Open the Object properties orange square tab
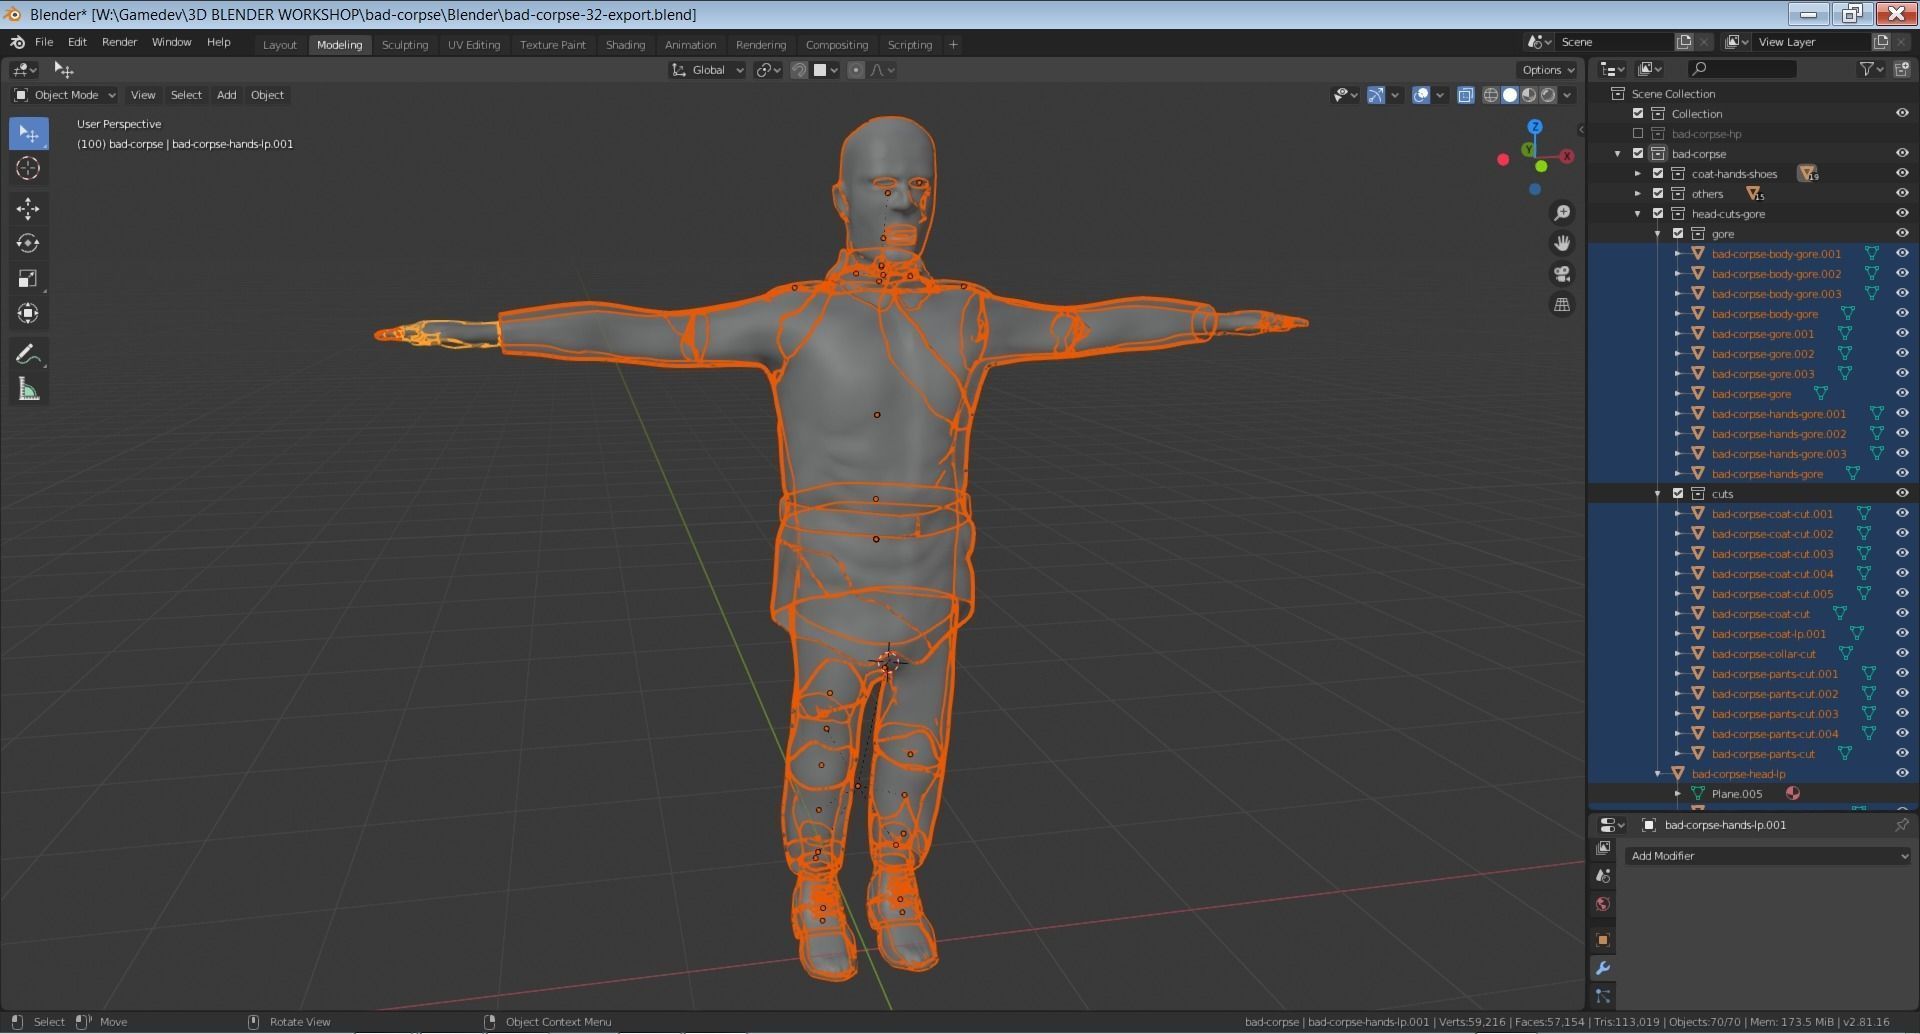 pos(1603,940)
